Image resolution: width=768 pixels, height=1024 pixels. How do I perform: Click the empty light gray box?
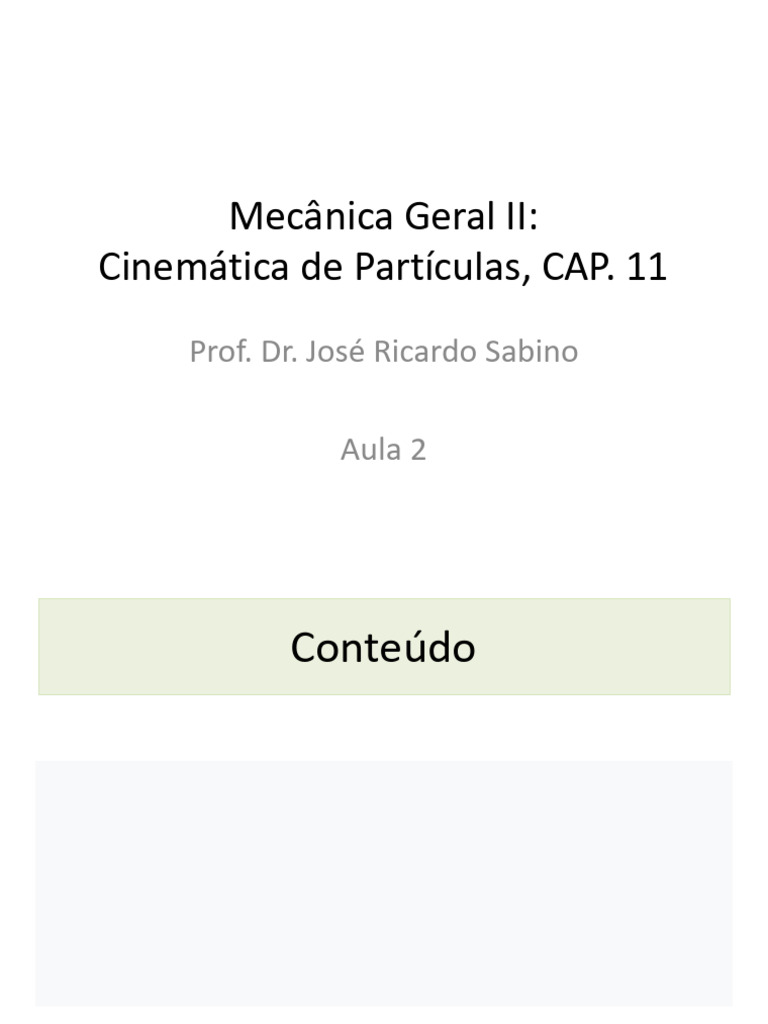[x=384, y=883]
